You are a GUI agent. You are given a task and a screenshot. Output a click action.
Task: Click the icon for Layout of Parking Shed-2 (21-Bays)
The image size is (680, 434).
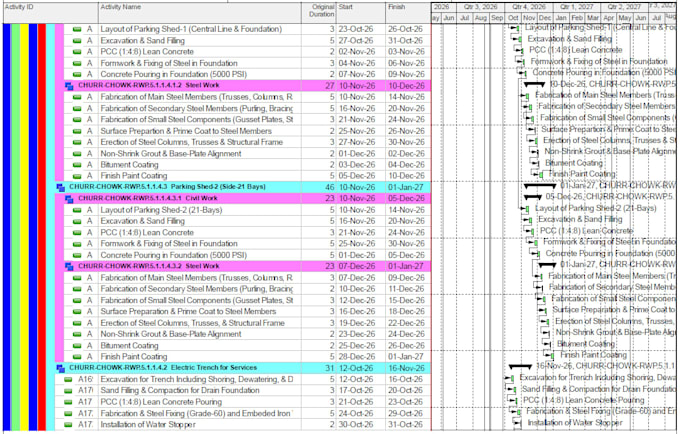[x=77, y=210]
